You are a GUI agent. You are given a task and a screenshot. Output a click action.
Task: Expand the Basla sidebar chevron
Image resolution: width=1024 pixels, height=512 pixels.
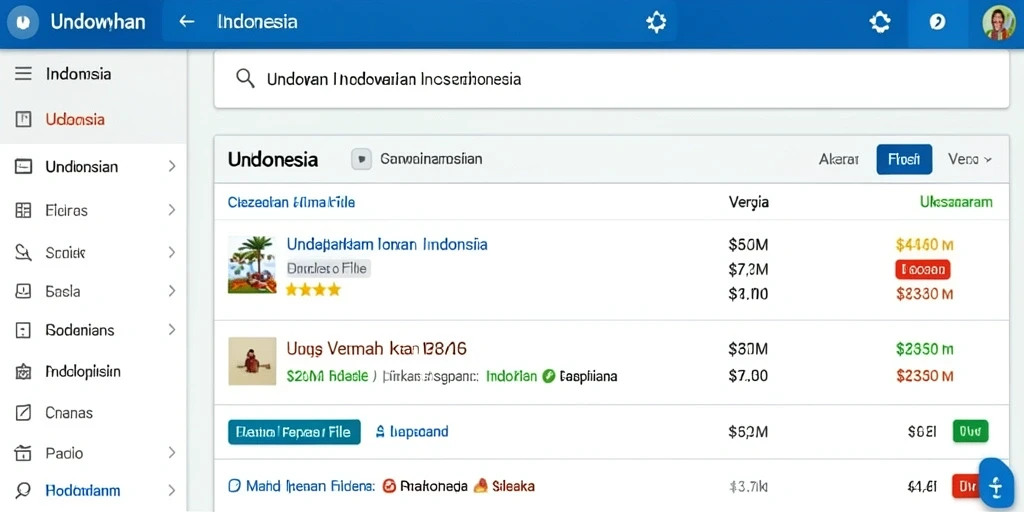coord(172,291)
